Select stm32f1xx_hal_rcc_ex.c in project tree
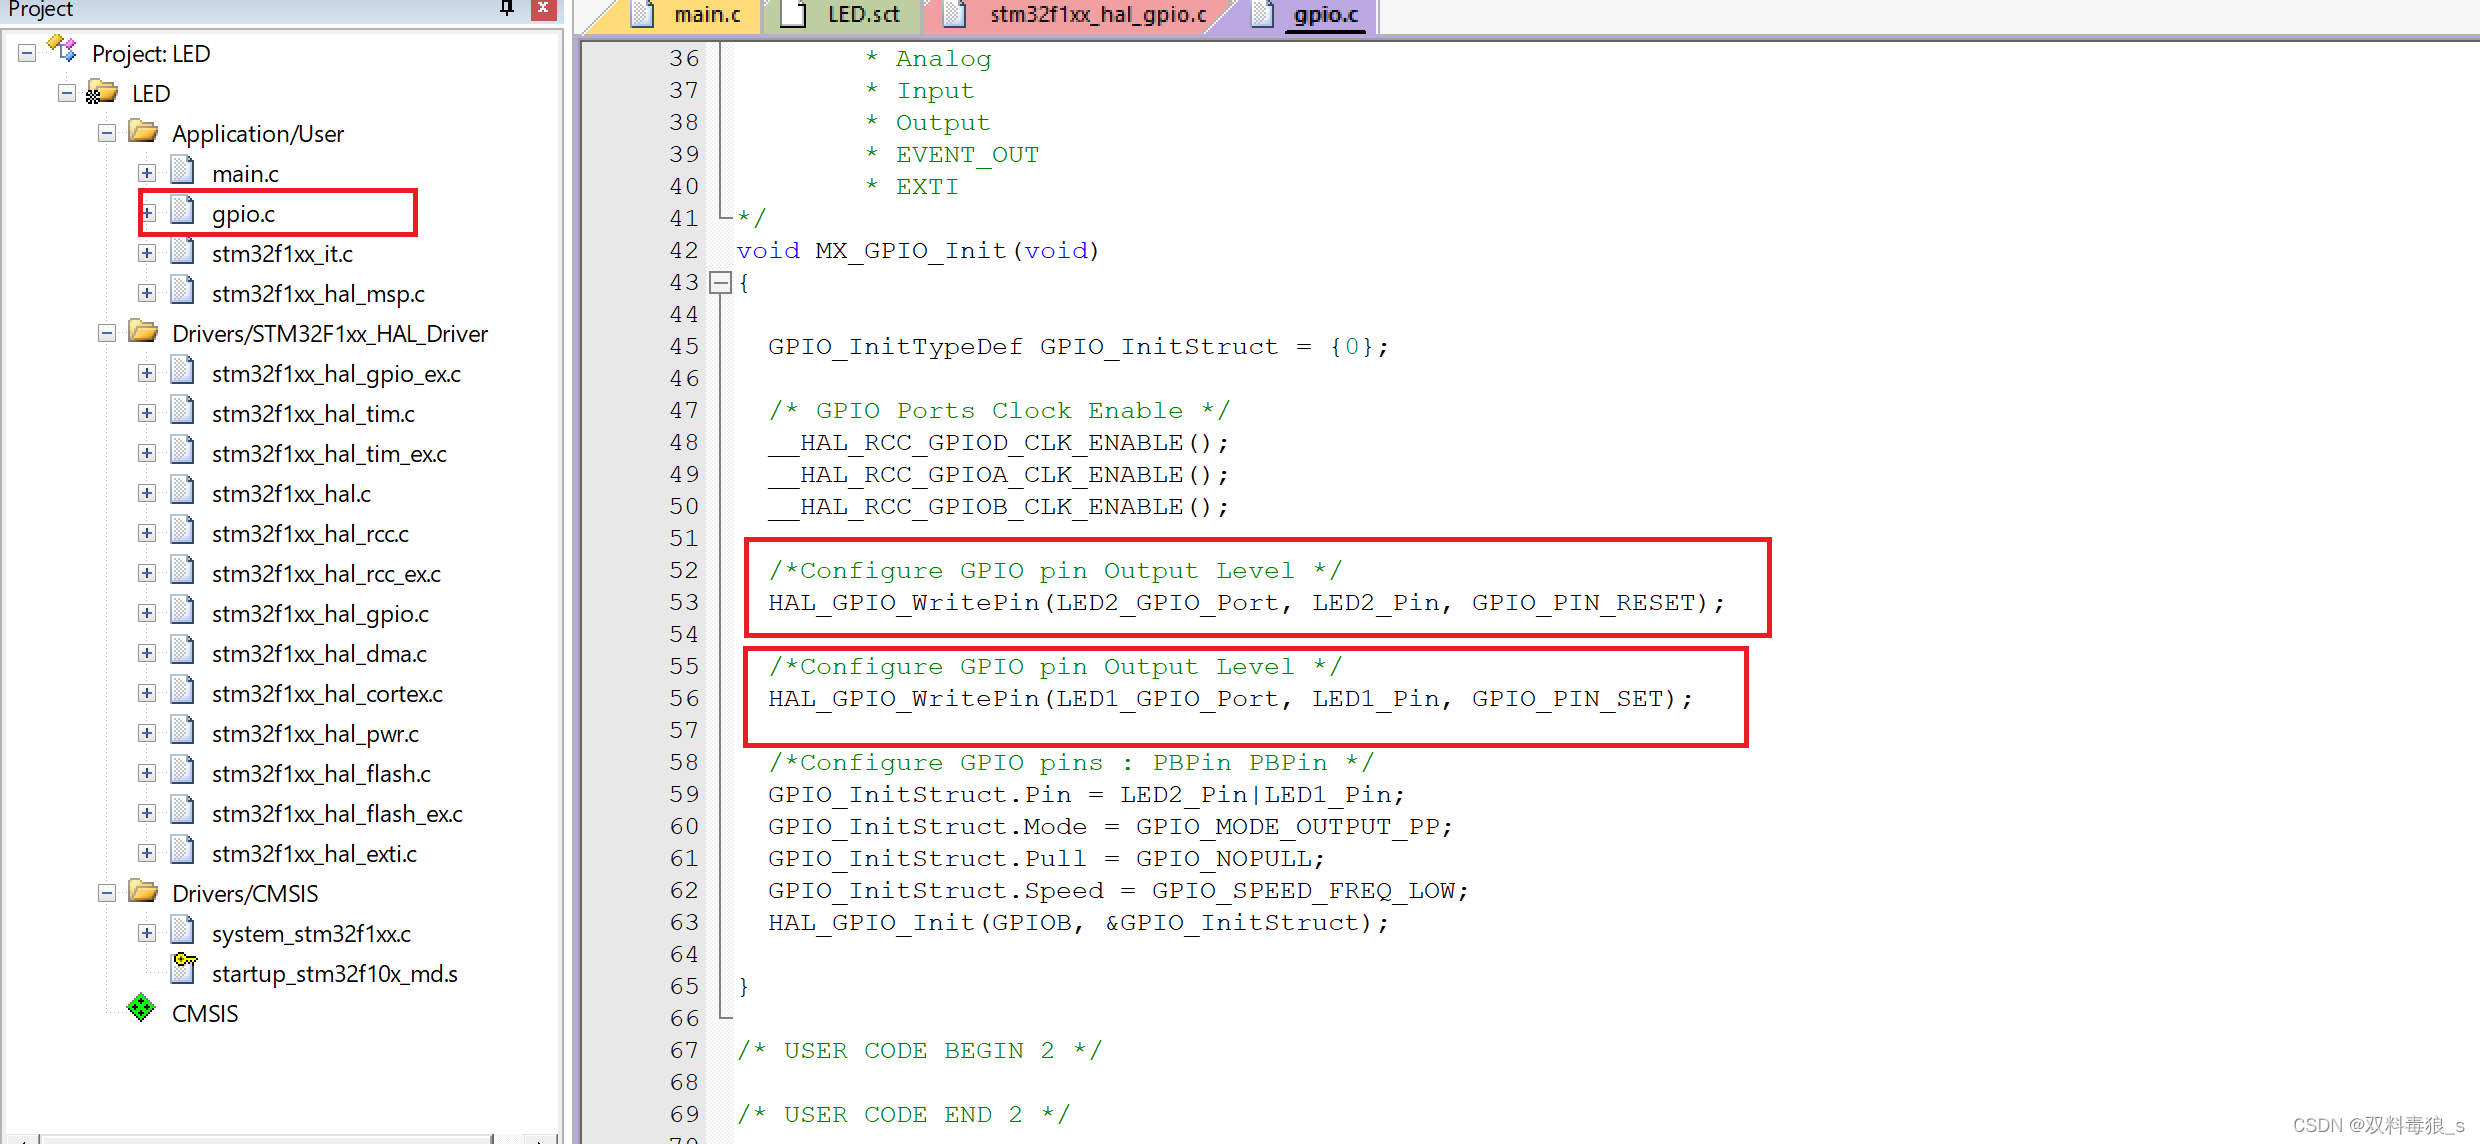Screen dimensions: 2480x1144 (x=326, y=574)
